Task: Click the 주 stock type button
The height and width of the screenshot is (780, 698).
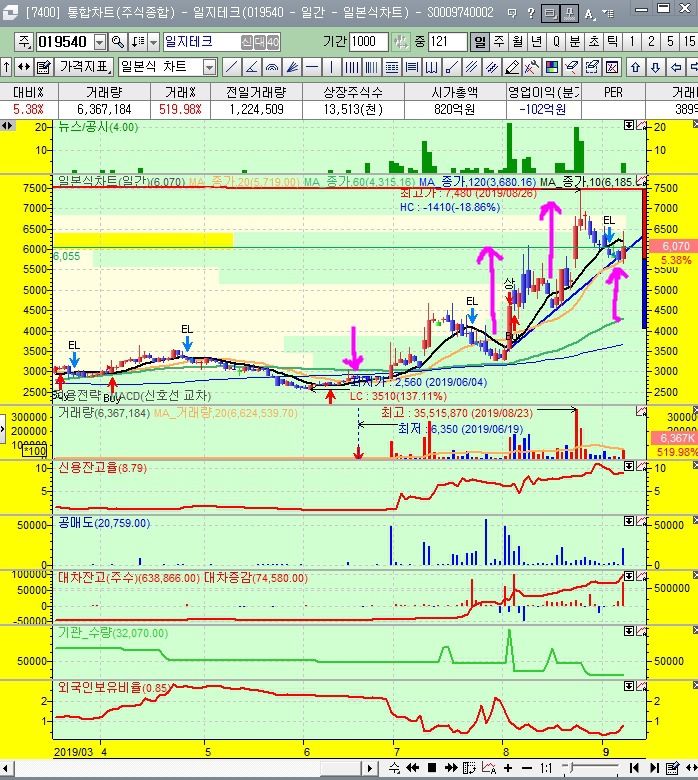Action: tap(24, 42)
